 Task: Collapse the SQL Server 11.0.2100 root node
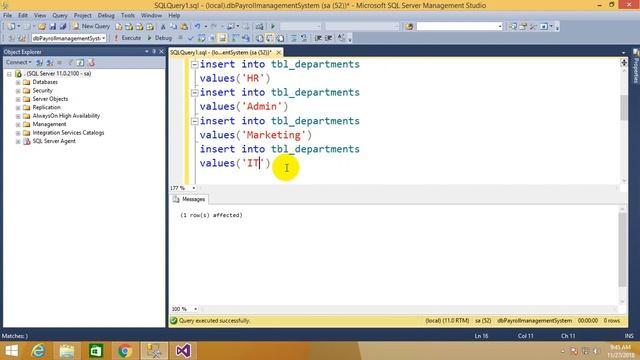click(9, 74)
